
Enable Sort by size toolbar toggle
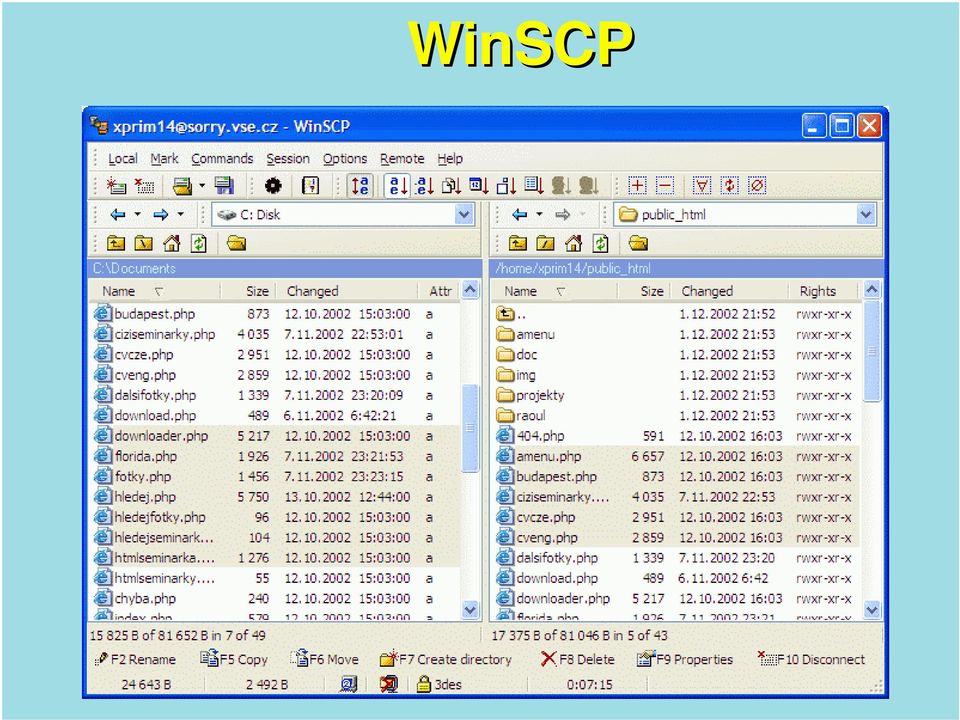tap(506, 186)
